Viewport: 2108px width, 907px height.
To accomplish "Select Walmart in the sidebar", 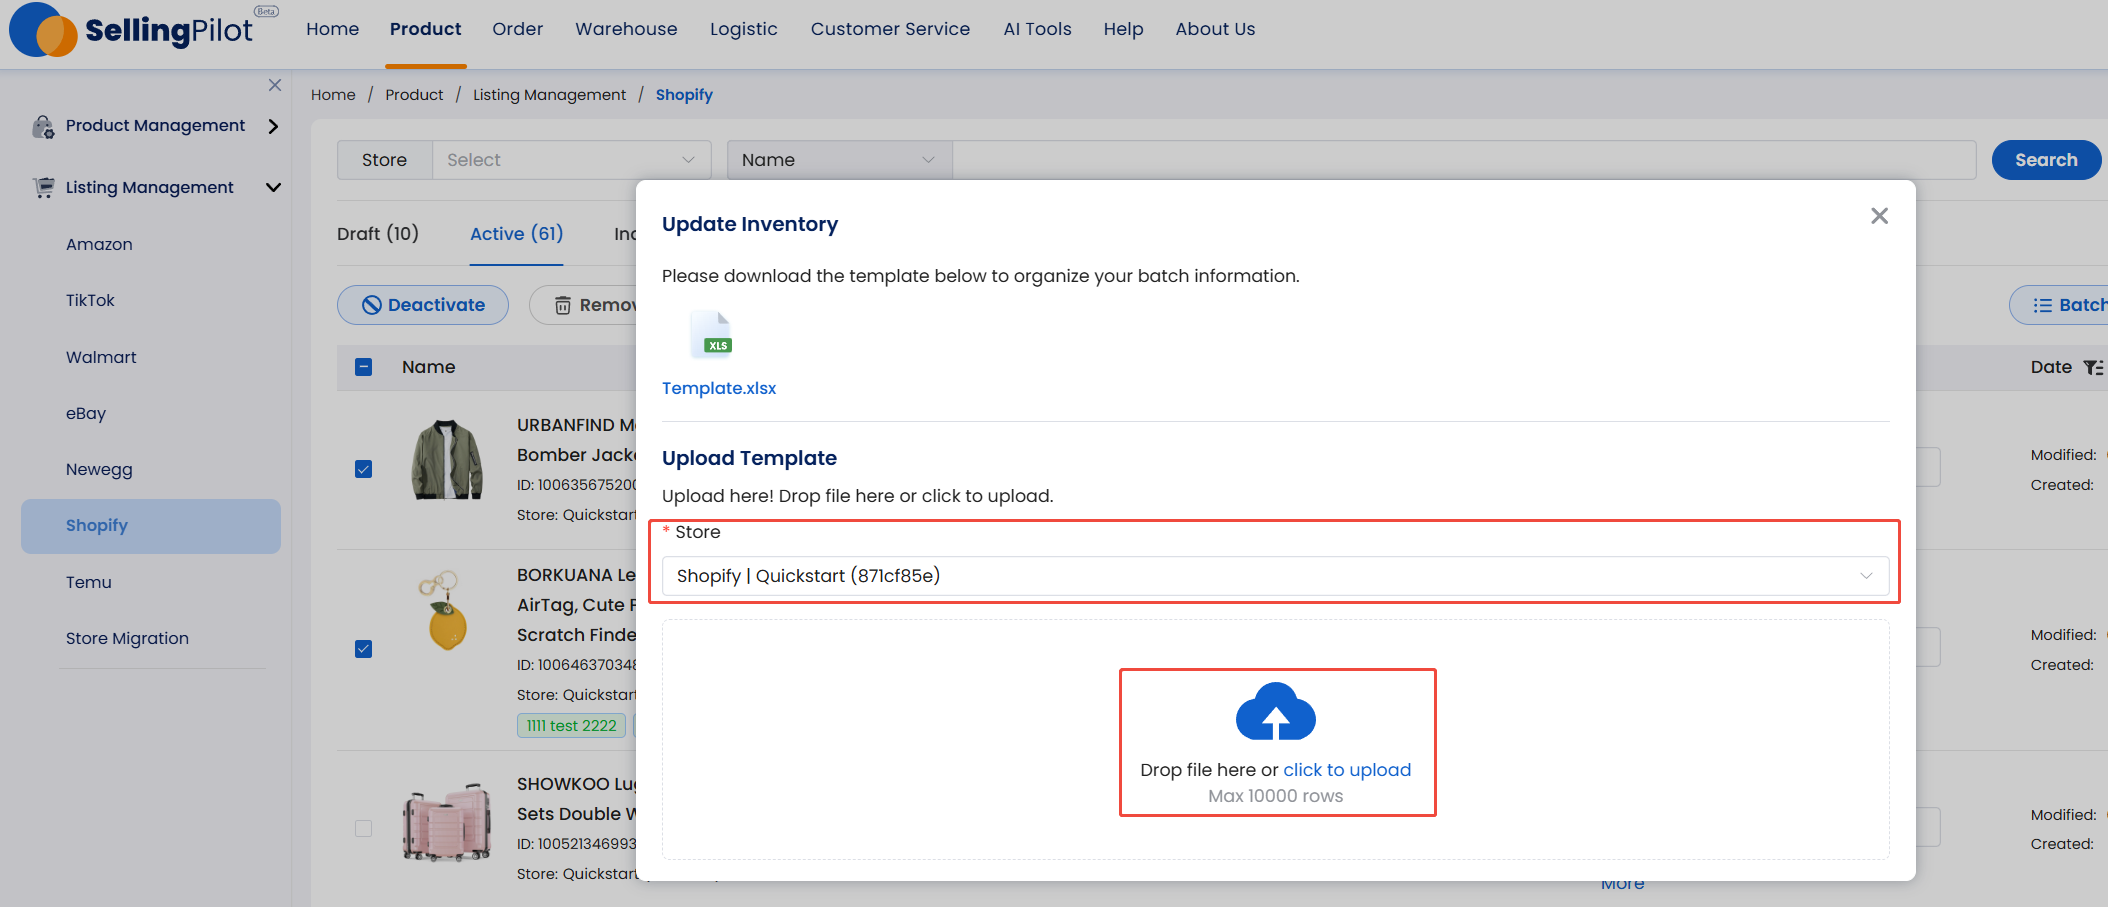I will pyautogui.click(x=101, y=357).
